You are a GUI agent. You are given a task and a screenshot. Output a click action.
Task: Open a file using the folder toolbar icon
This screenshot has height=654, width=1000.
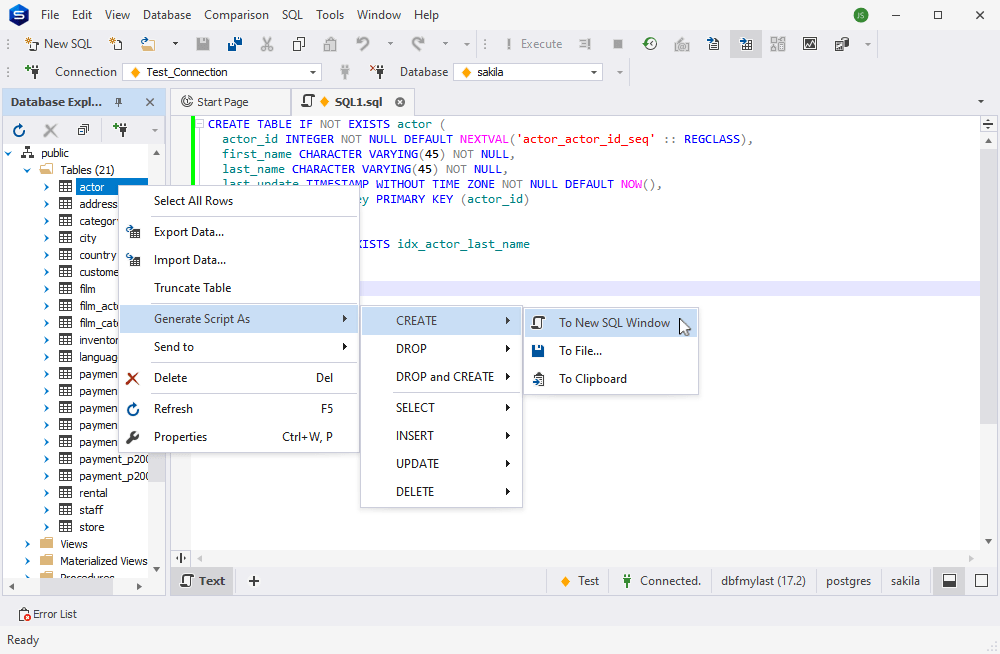[148, 44]
